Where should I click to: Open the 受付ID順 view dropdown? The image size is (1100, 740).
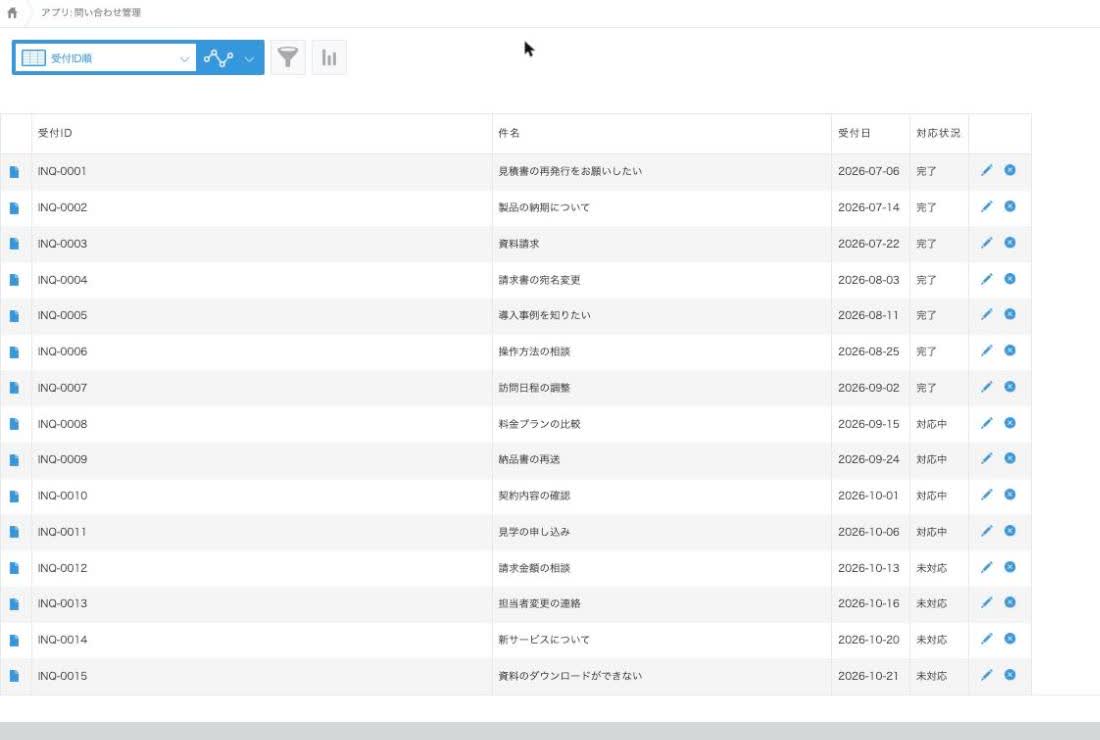coord(105,58)
